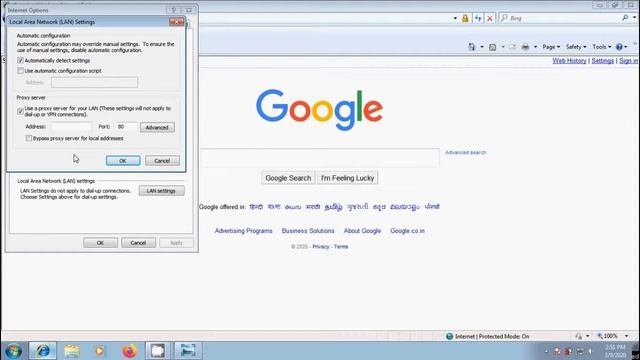Open the Tools menu
Screen dimensions: 640x360
pos(602,47)
